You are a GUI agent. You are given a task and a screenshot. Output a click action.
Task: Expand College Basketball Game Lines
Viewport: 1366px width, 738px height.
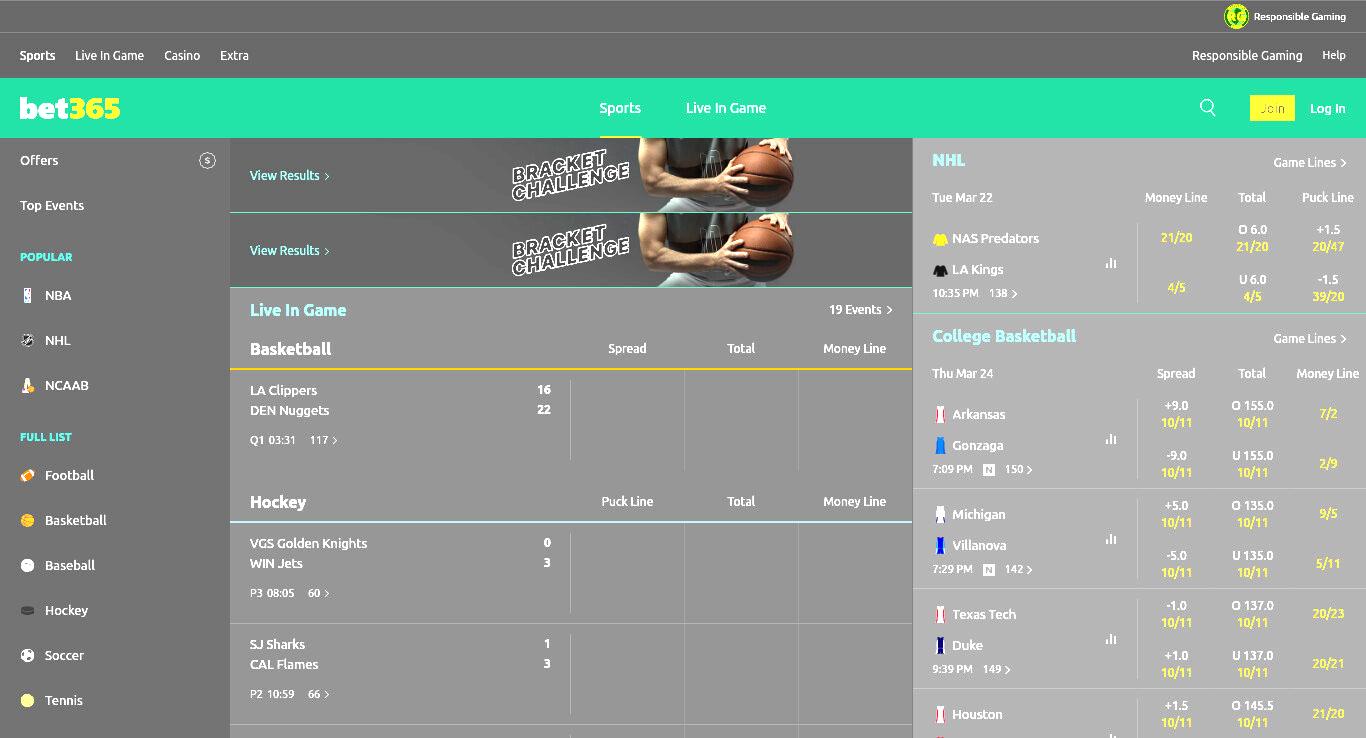[x=1310, y=339]
